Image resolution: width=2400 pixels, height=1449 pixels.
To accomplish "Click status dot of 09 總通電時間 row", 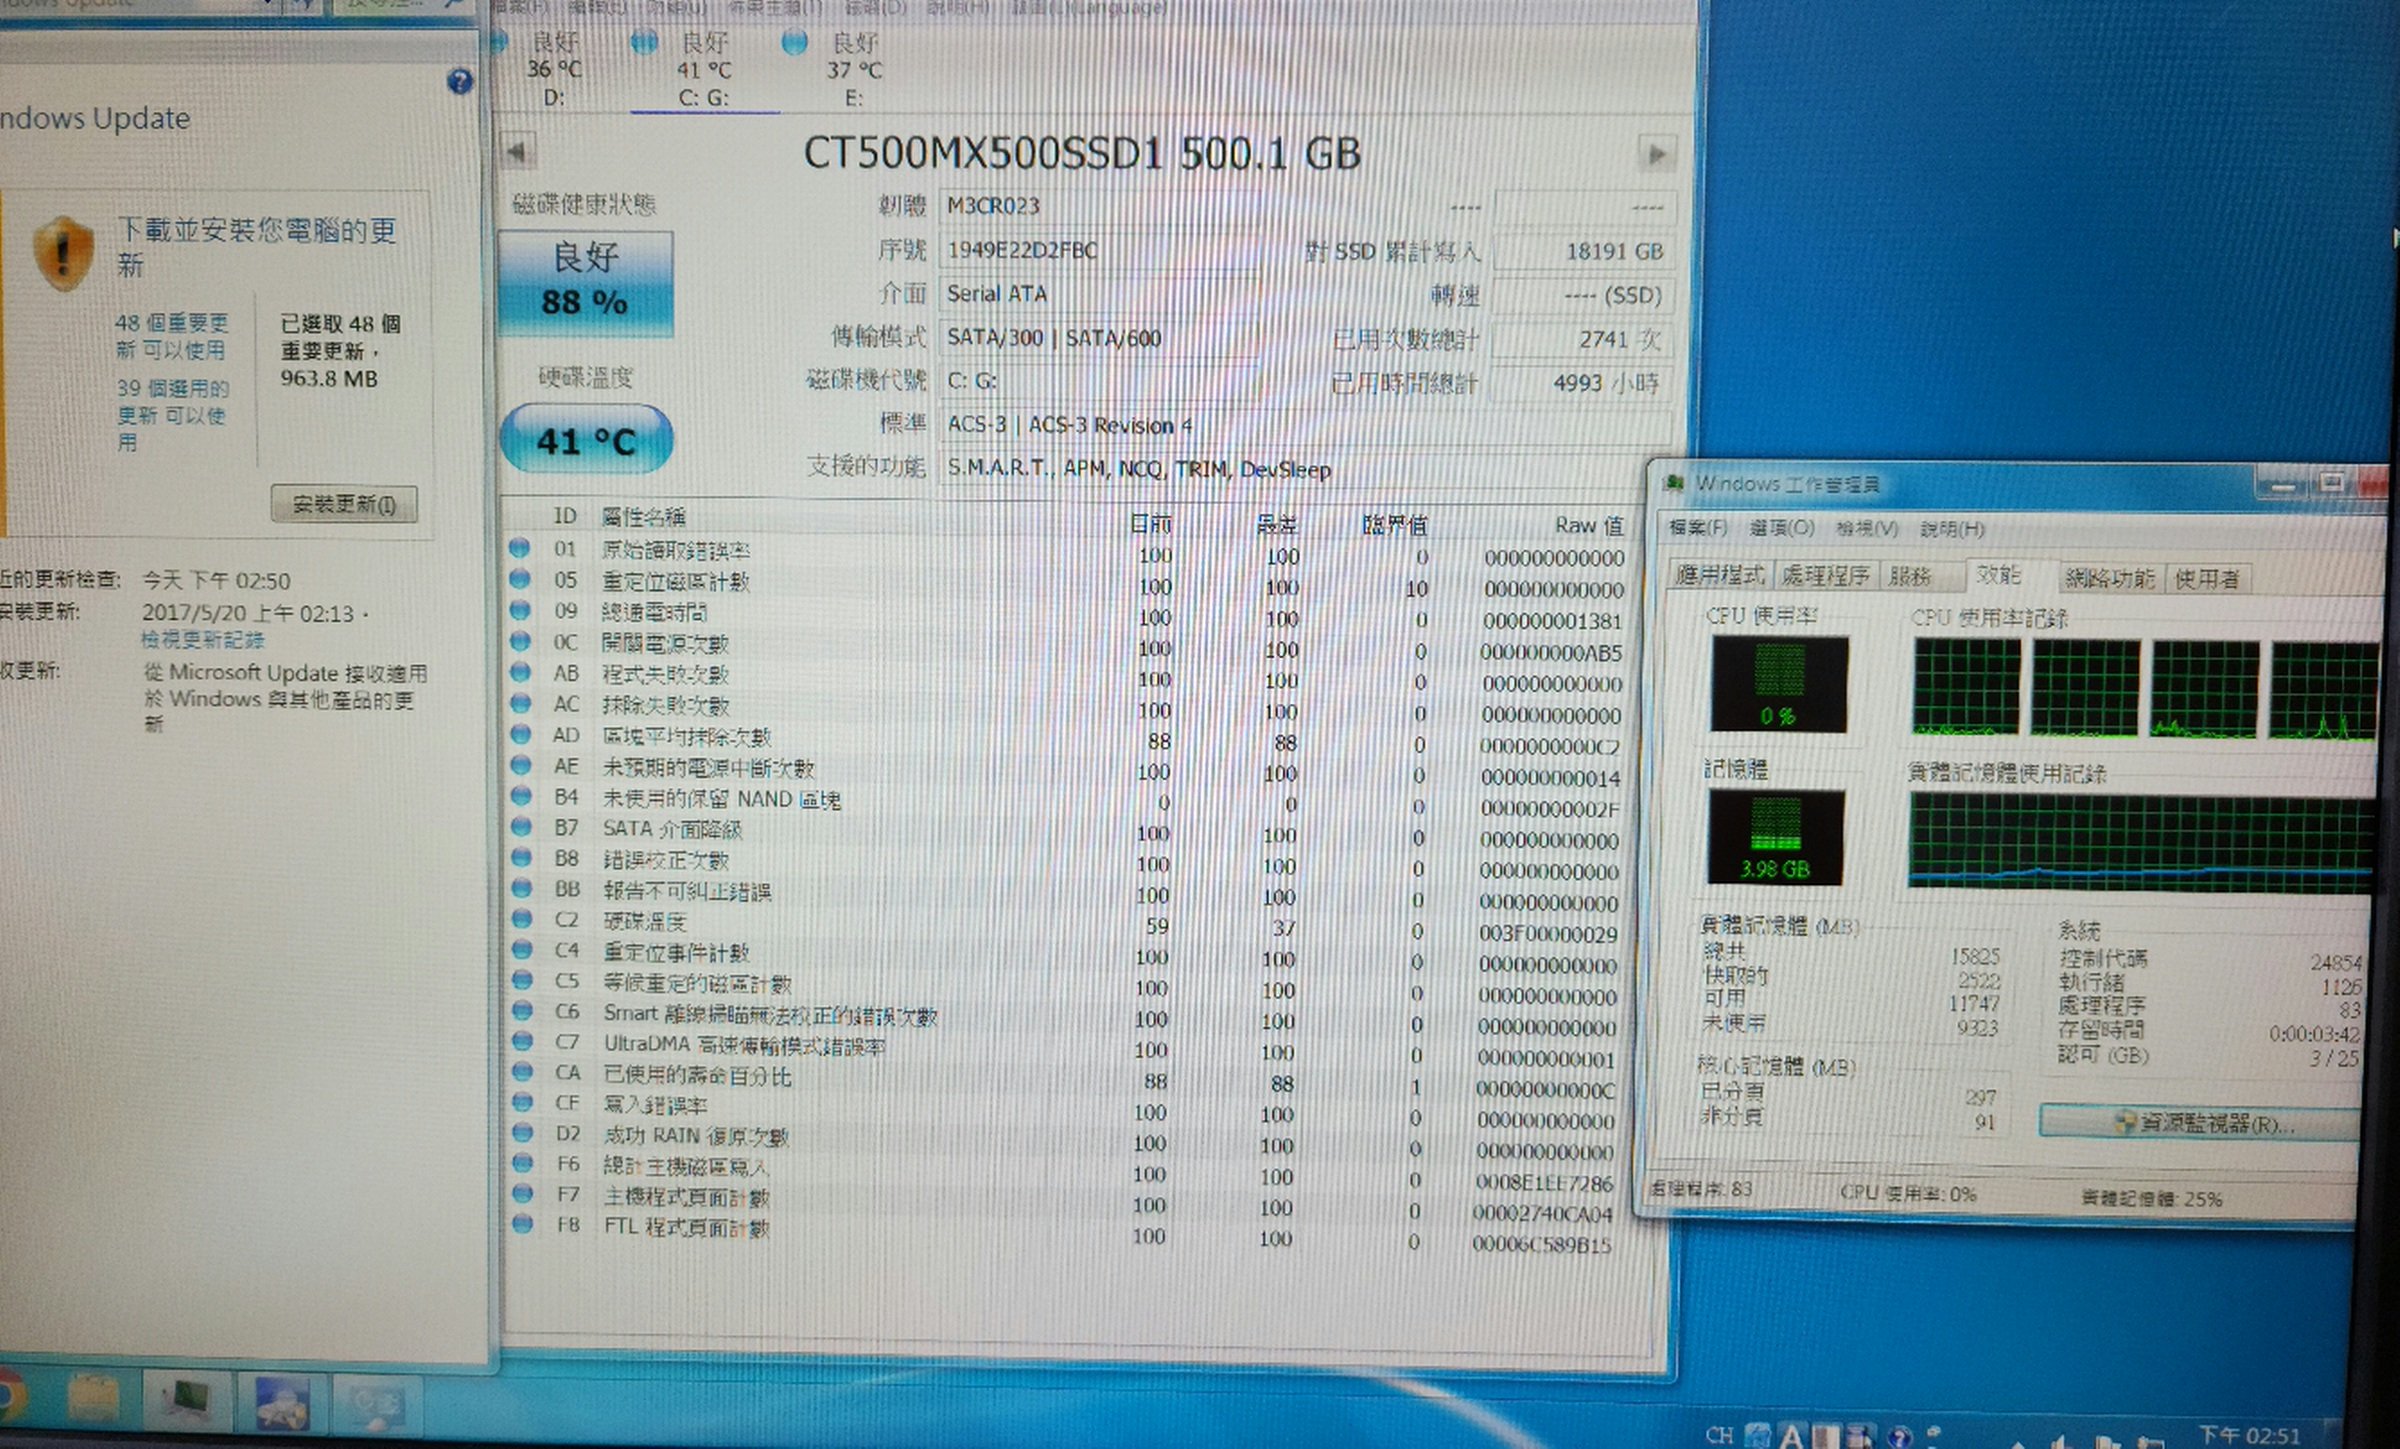I will [519, 610].
